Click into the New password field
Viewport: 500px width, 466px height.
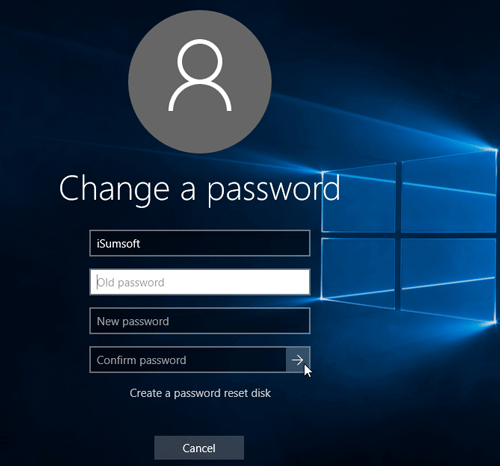click(200, 321)
